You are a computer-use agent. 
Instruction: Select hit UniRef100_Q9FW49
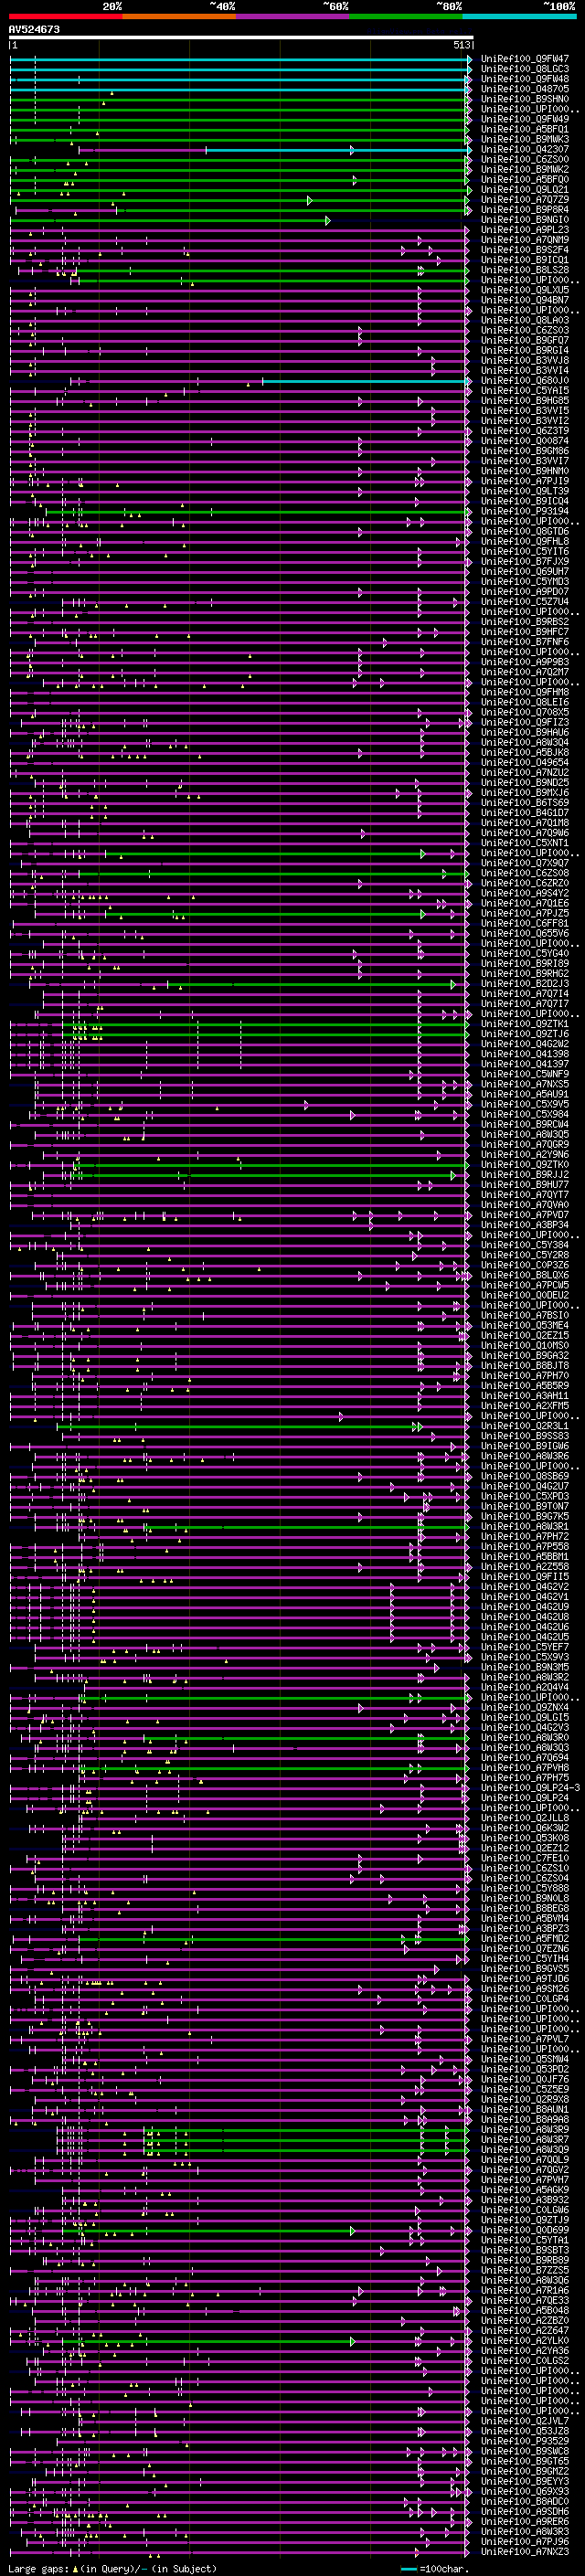click(x=525, y=119)
